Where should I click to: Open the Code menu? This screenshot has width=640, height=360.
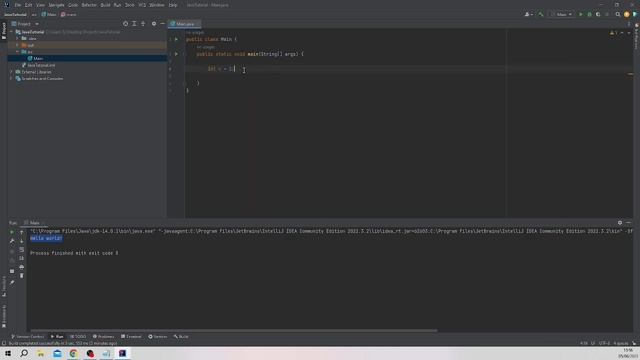click(x=73, y=5)
